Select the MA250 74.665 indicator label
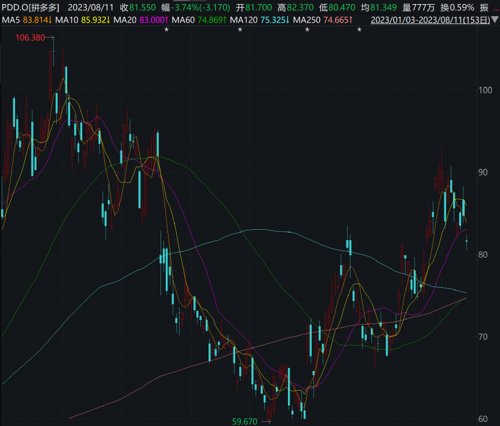Screen dimensions: 500x426 click(323, 20)
